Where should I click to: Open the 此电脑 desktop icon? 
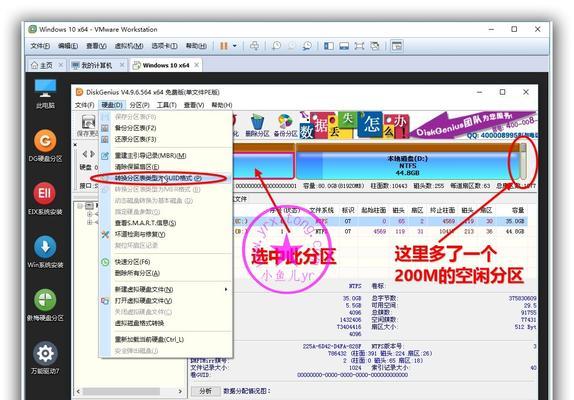coord(45,94)
